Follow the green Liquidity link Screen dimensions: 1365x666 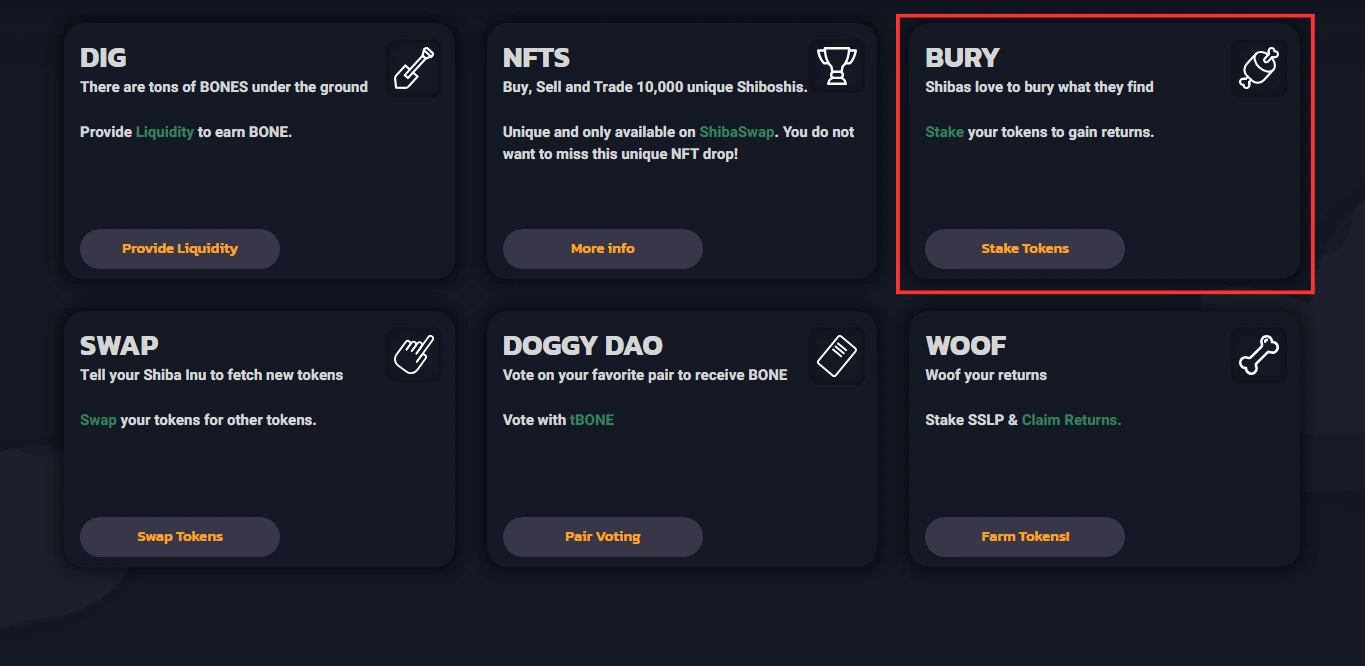pos(165,132)
